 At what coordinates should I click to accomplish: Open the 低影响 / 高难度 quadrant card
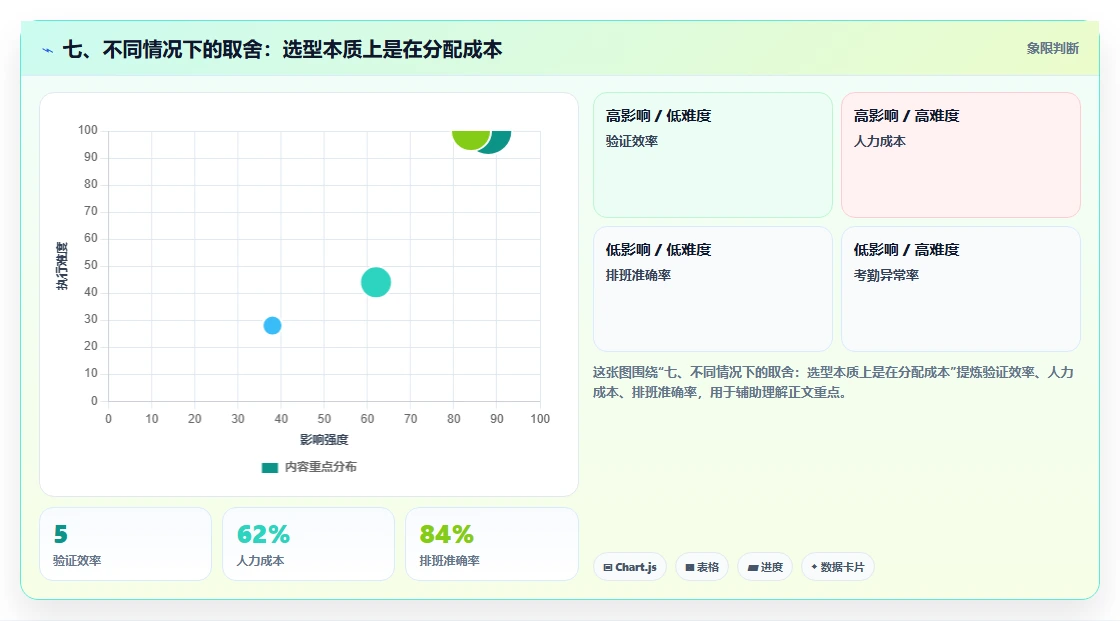click(x=961, y=289)
